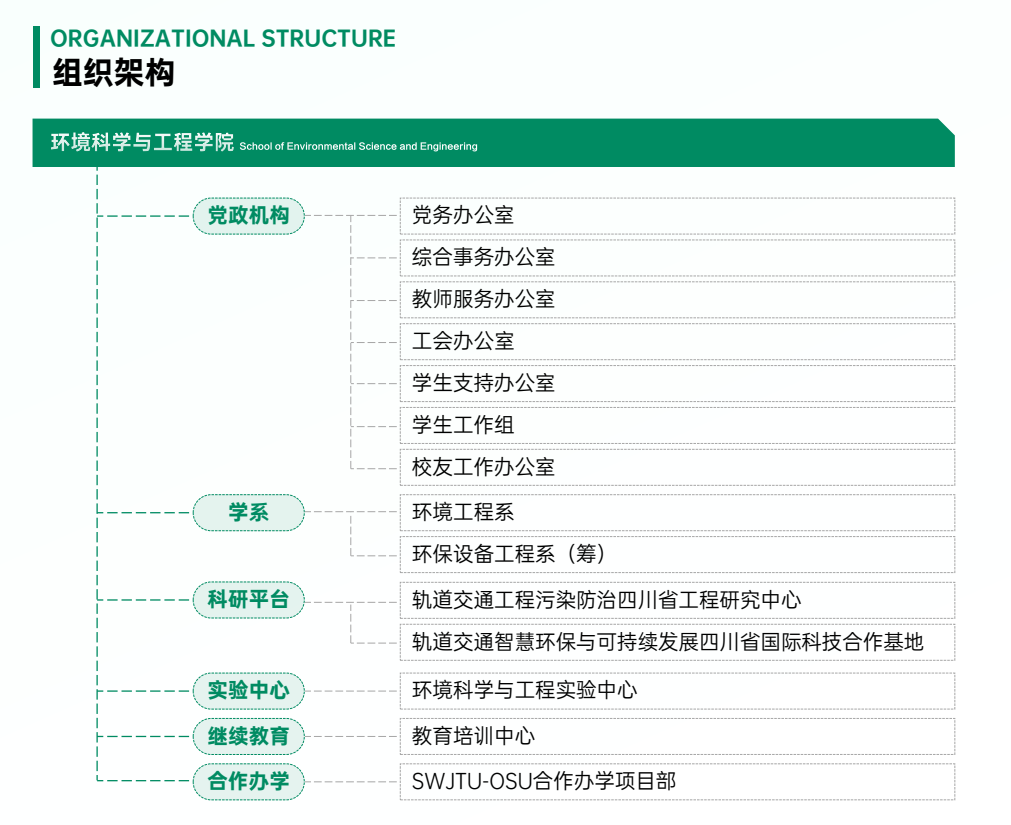Click 环保设备工程系（筹） department box
The height and width of the screenshot is (825, 1011).
tap(677, 555)
